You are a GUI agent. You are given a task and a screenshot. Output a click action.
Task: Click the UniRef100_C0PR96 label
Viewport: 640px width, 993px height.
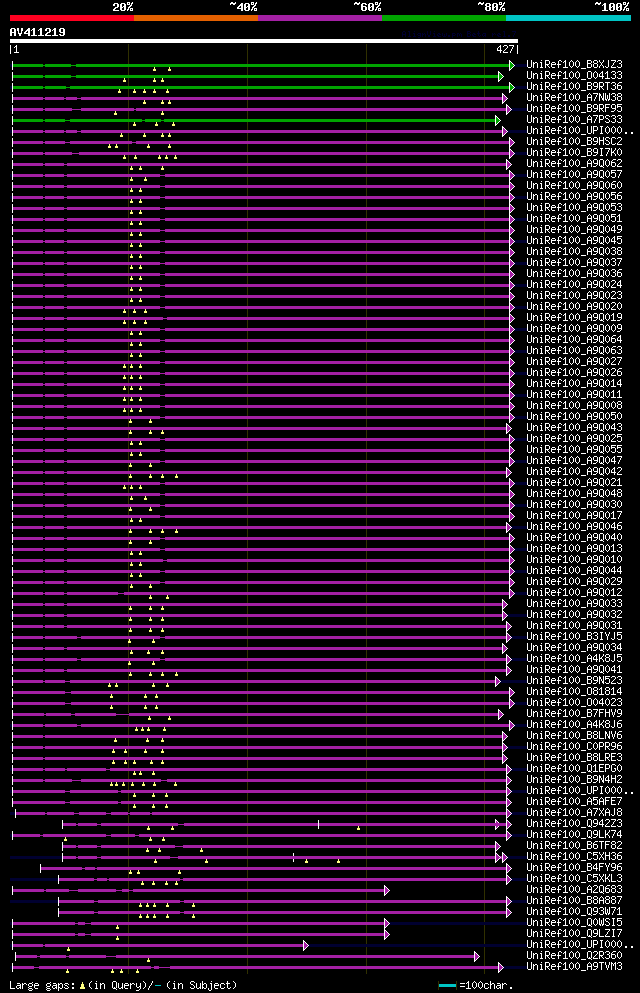click(x=574, y=747)
